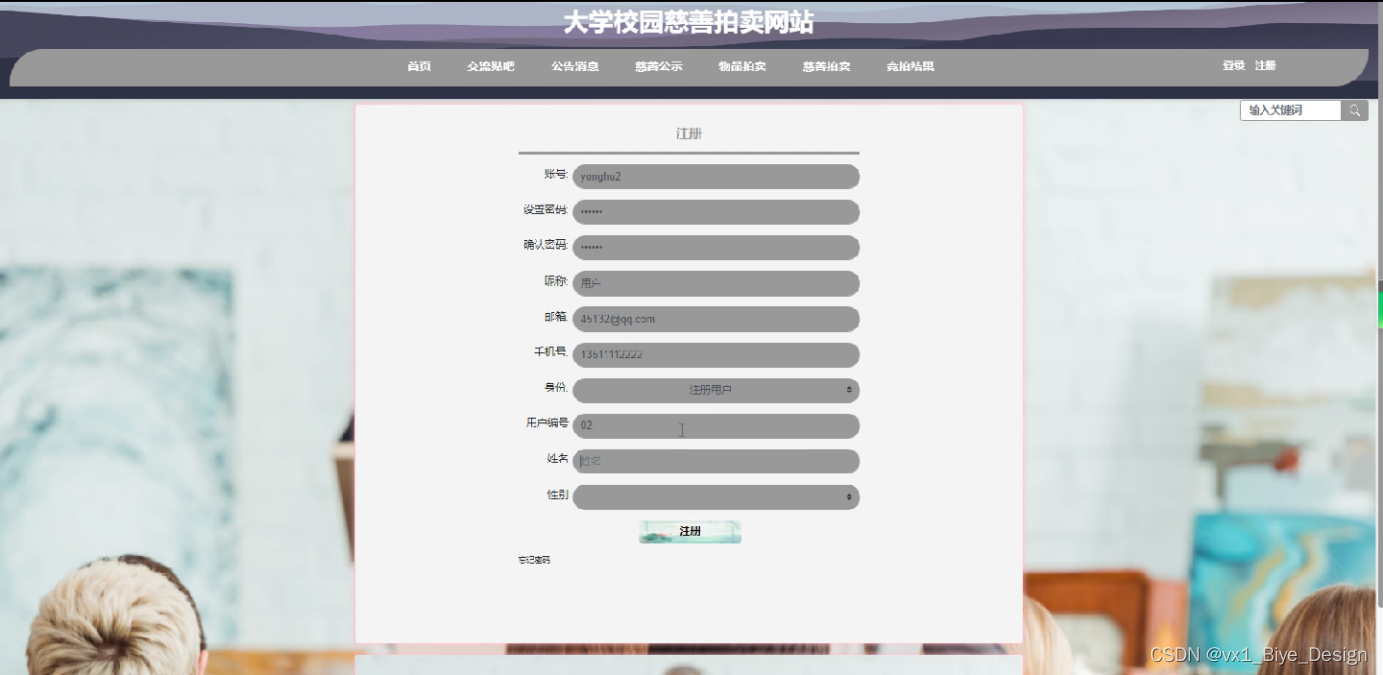Viewport: 1383px width, 675px height.
Task: Click the 用户编号 field showing 02
Action: point(716,426)
